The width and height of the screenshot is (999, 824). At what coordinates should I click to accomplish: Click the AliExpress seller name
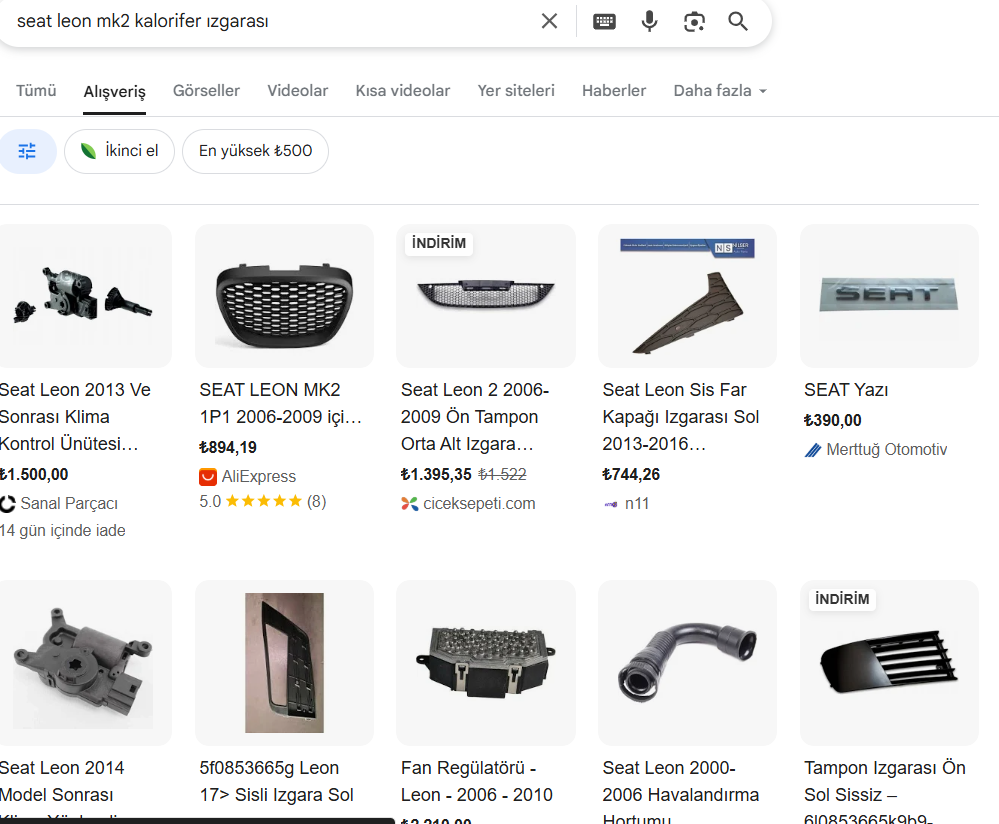pyautogui.click(x=259, y=477)
